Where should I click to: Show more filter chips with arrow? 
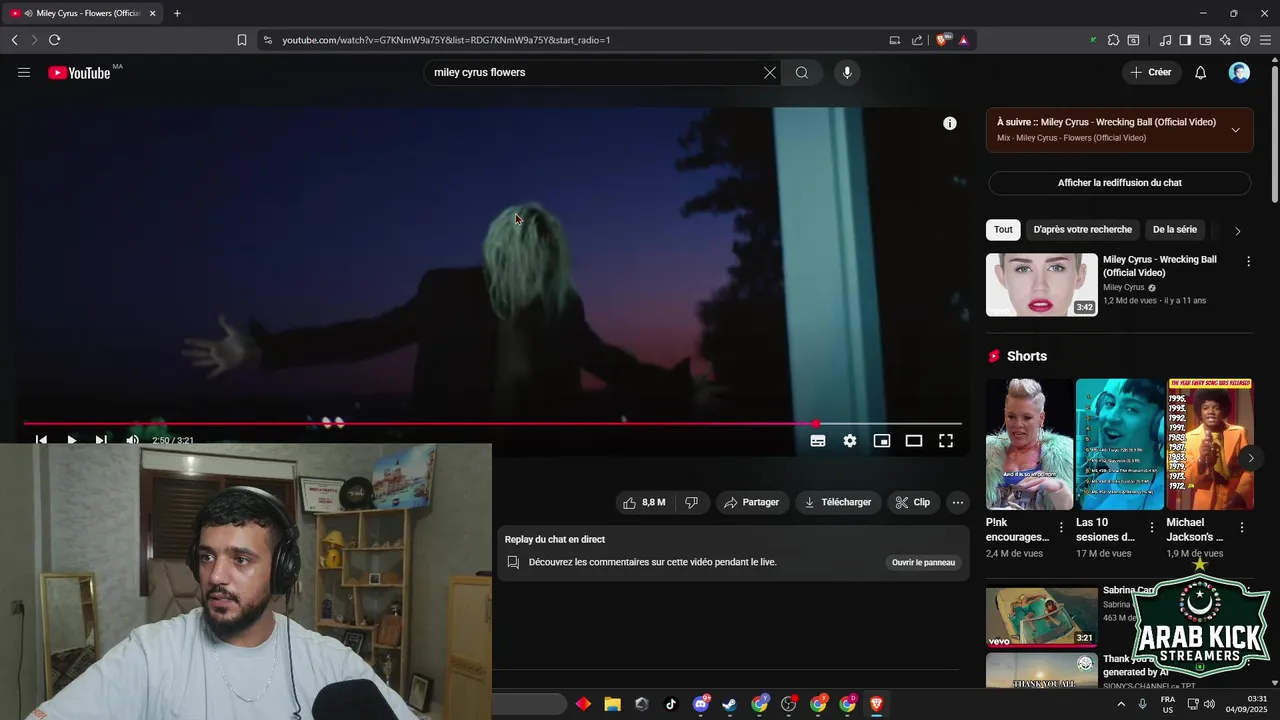coord(1238,231)
